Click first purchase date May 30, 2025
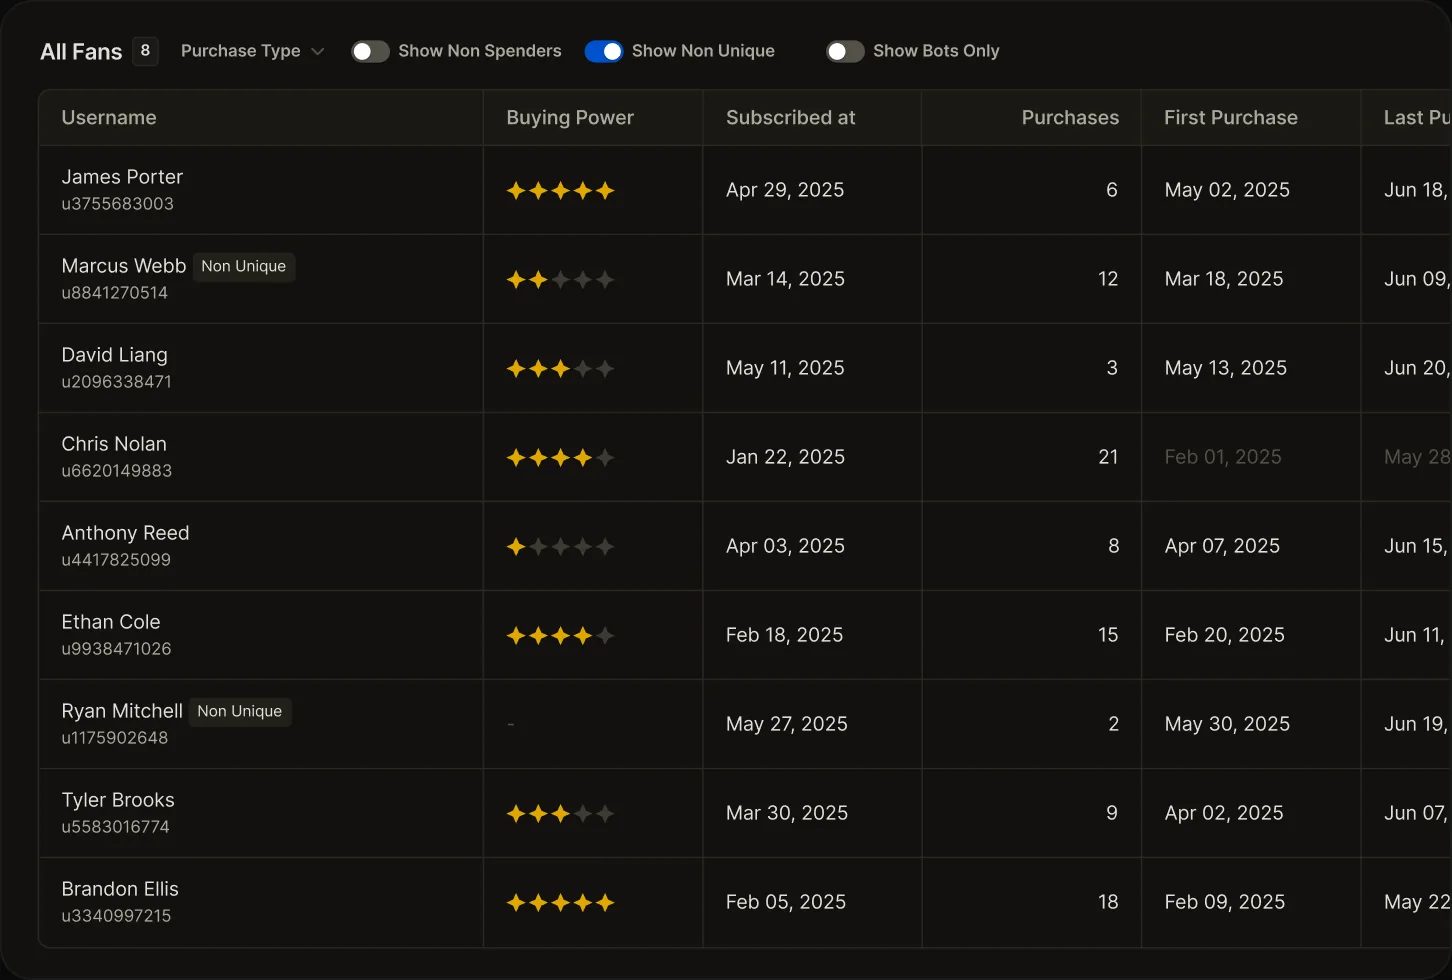 (1227, 724)
